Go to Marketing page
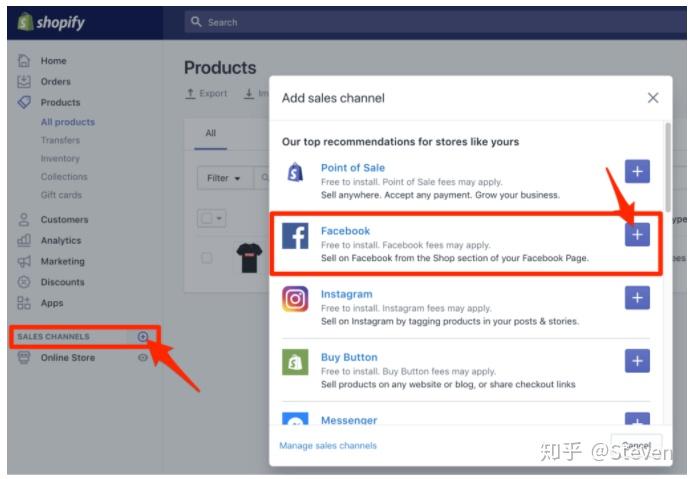The width and height of the screenshot is (690, 479). 62,261
